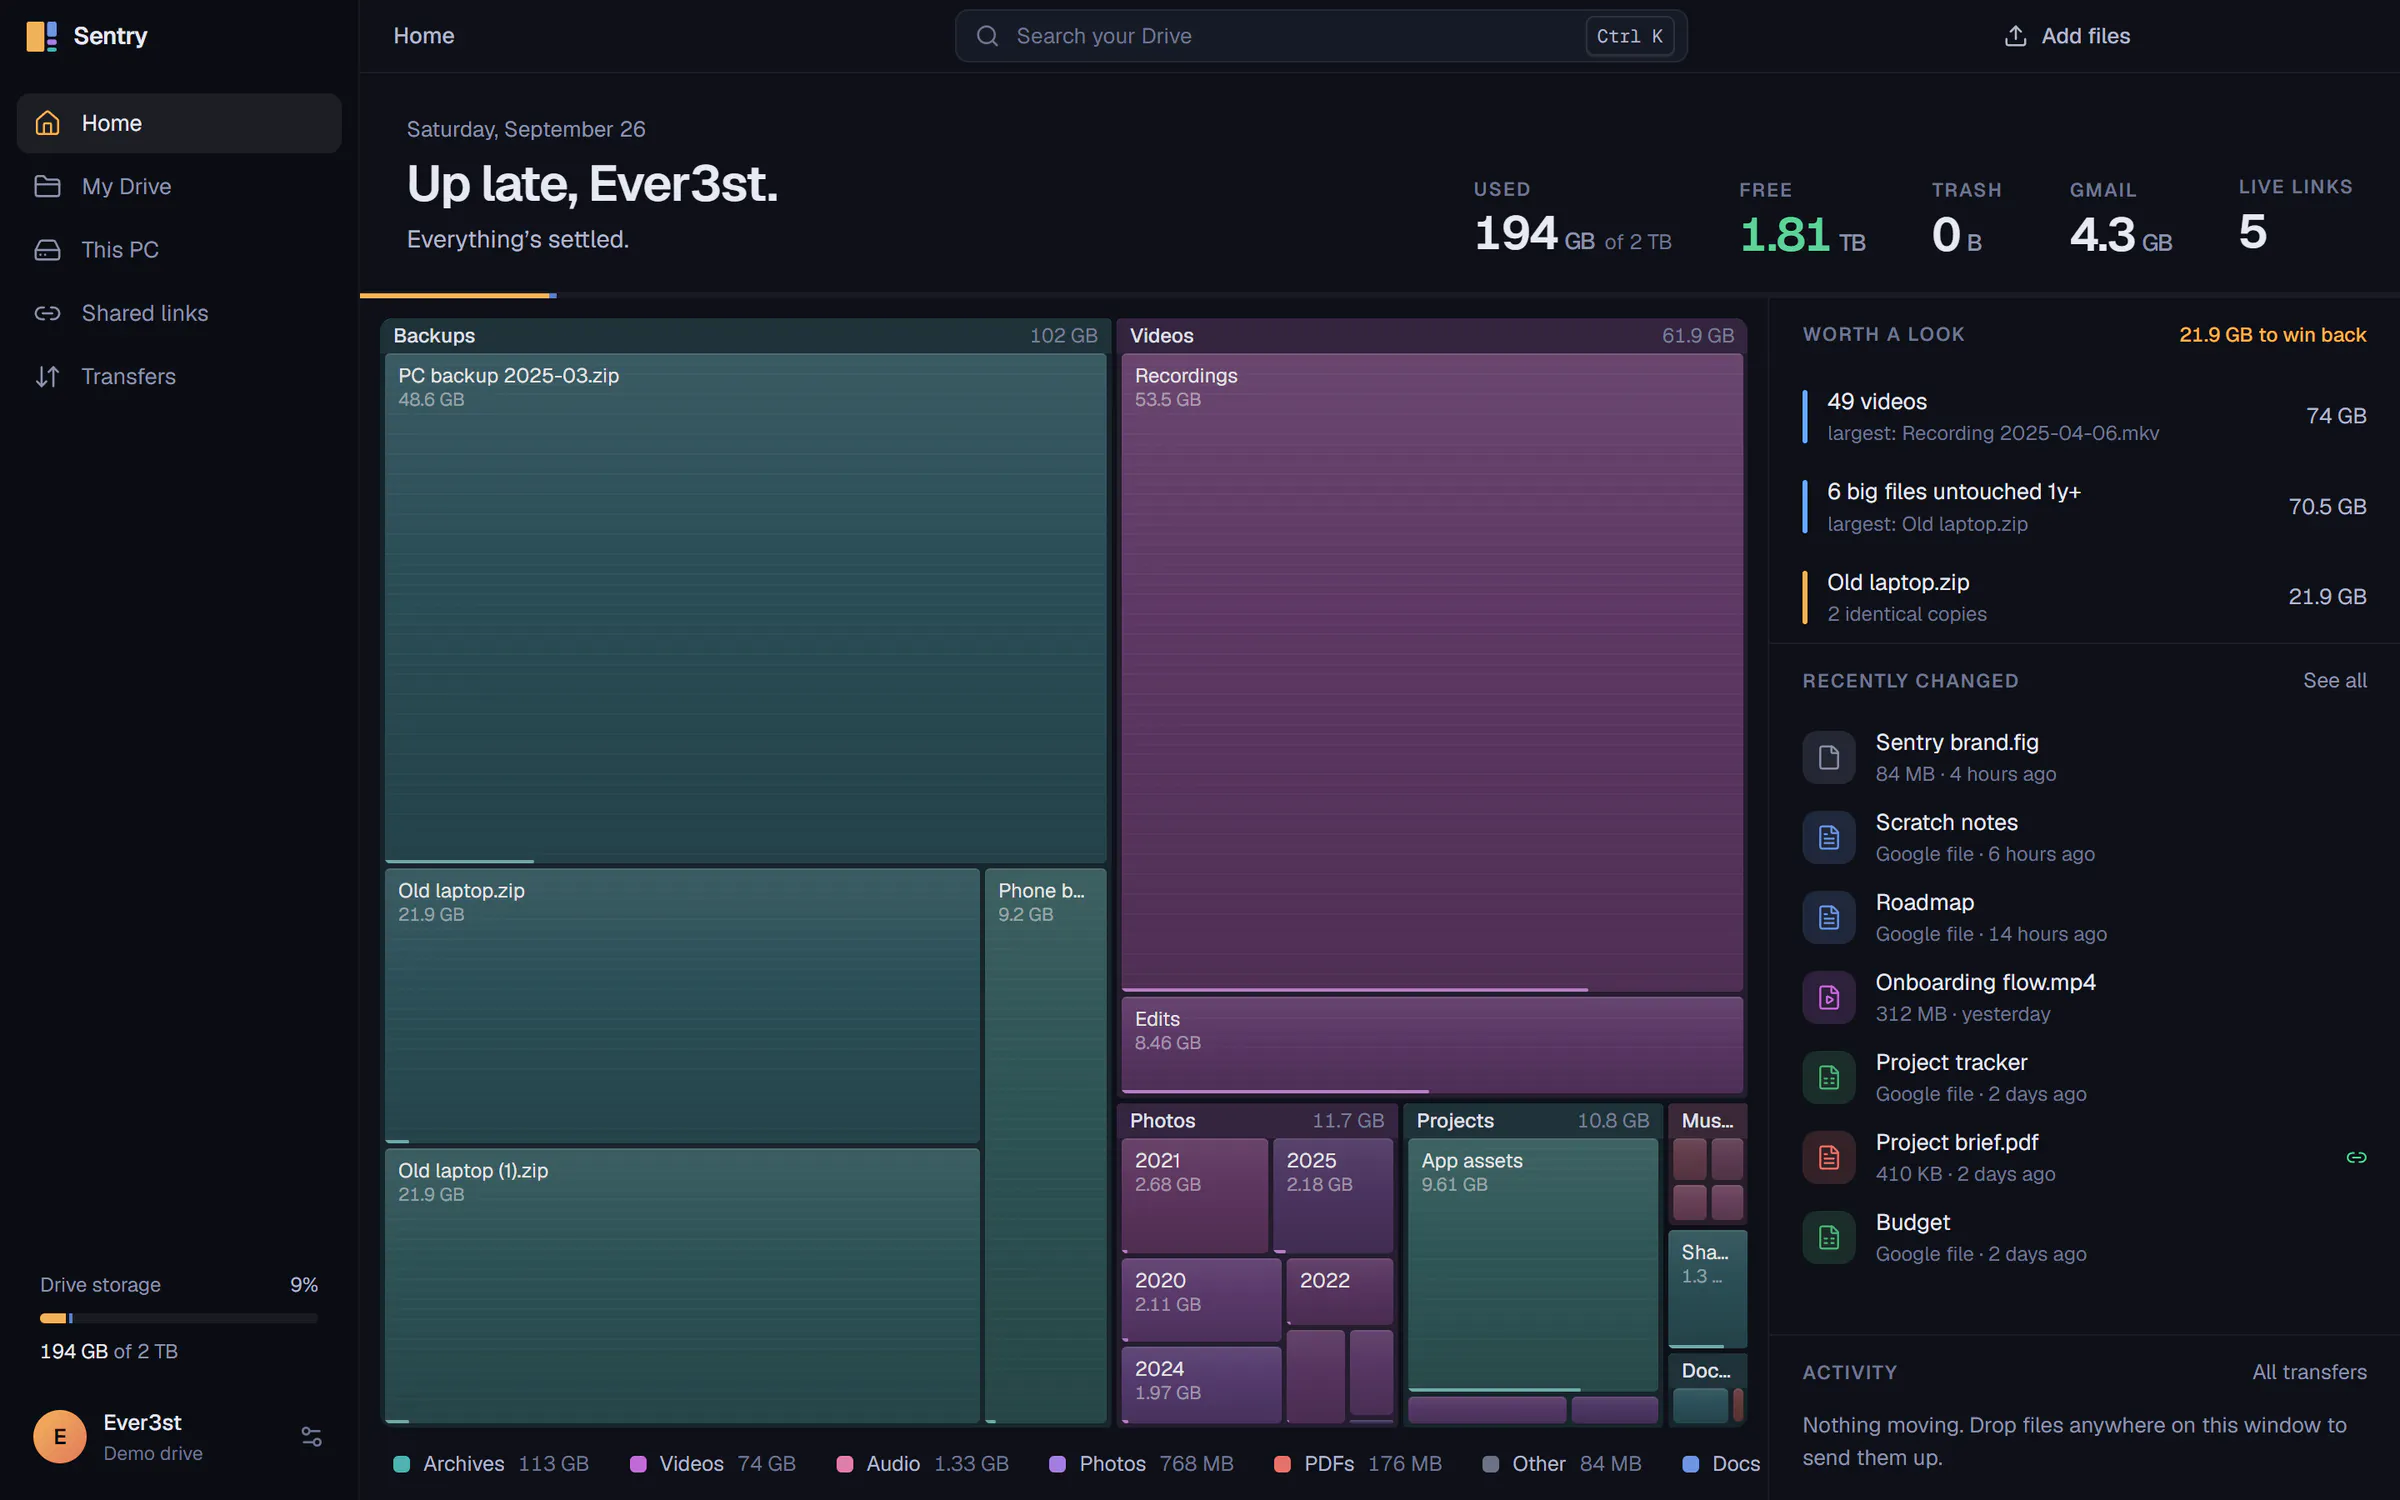Click the search magnifier icon
Viewport: 2400px width, 1500px height.
[x=987, y=36]
